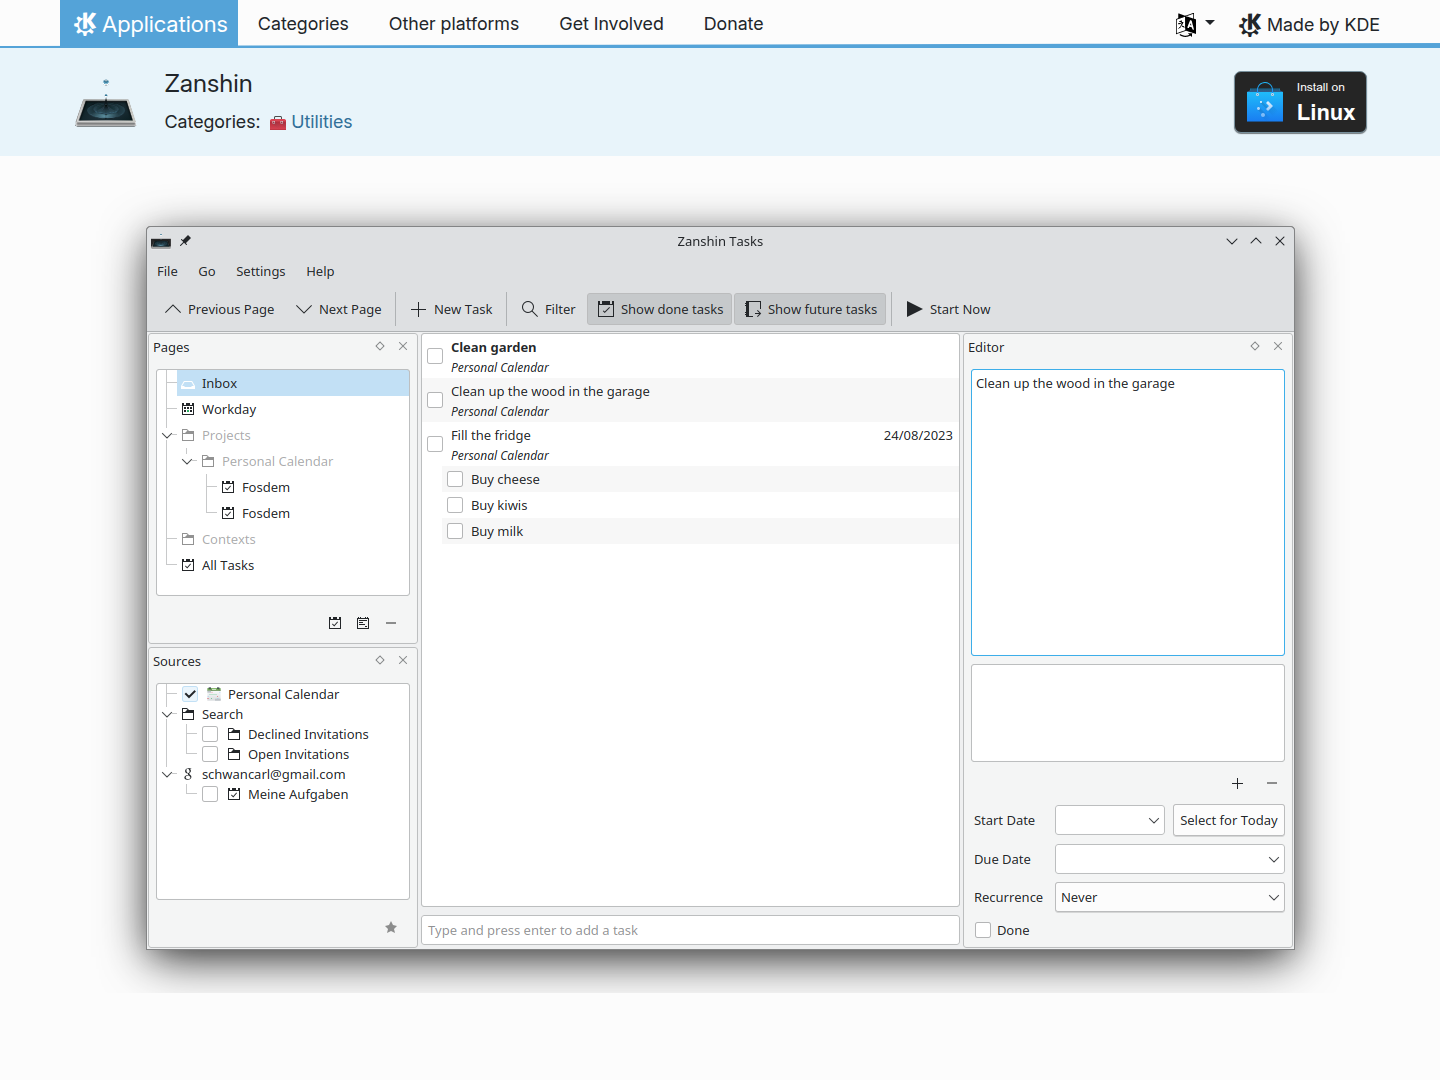Click the new project icon below Pages list
The width and height of the screenshot is (1440, 1080).
(335, 623)
